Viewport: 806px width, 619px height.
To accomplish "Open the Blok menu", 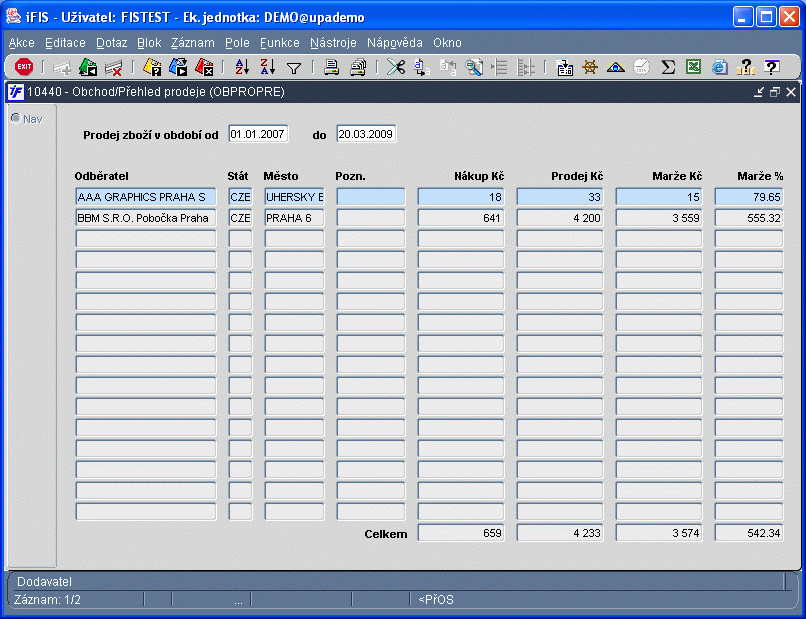I will tap(149, 43).
